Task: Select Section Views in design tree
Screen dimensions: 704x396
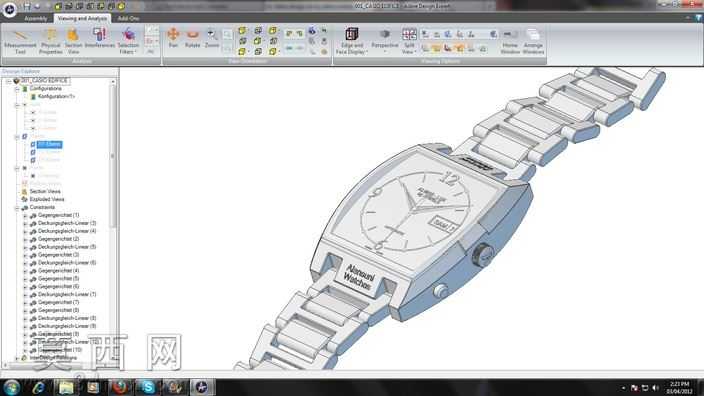Action: click(x=45, y=191)
